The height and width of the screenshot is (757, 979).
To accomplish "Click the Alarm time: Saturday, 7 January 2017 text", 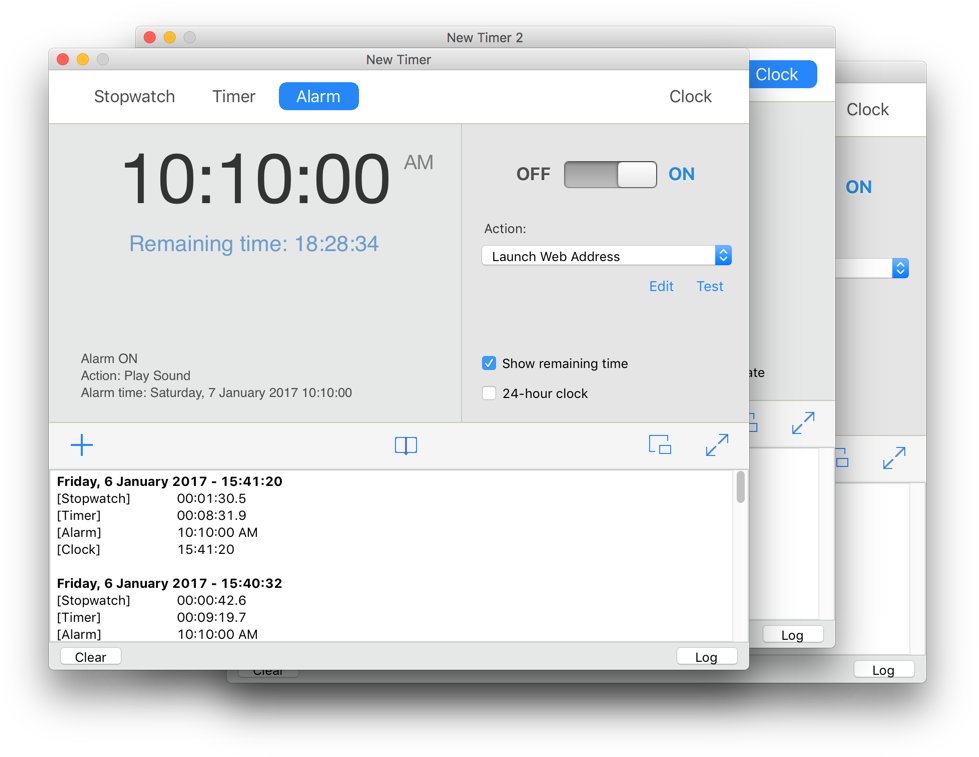I will coord(216,393).
